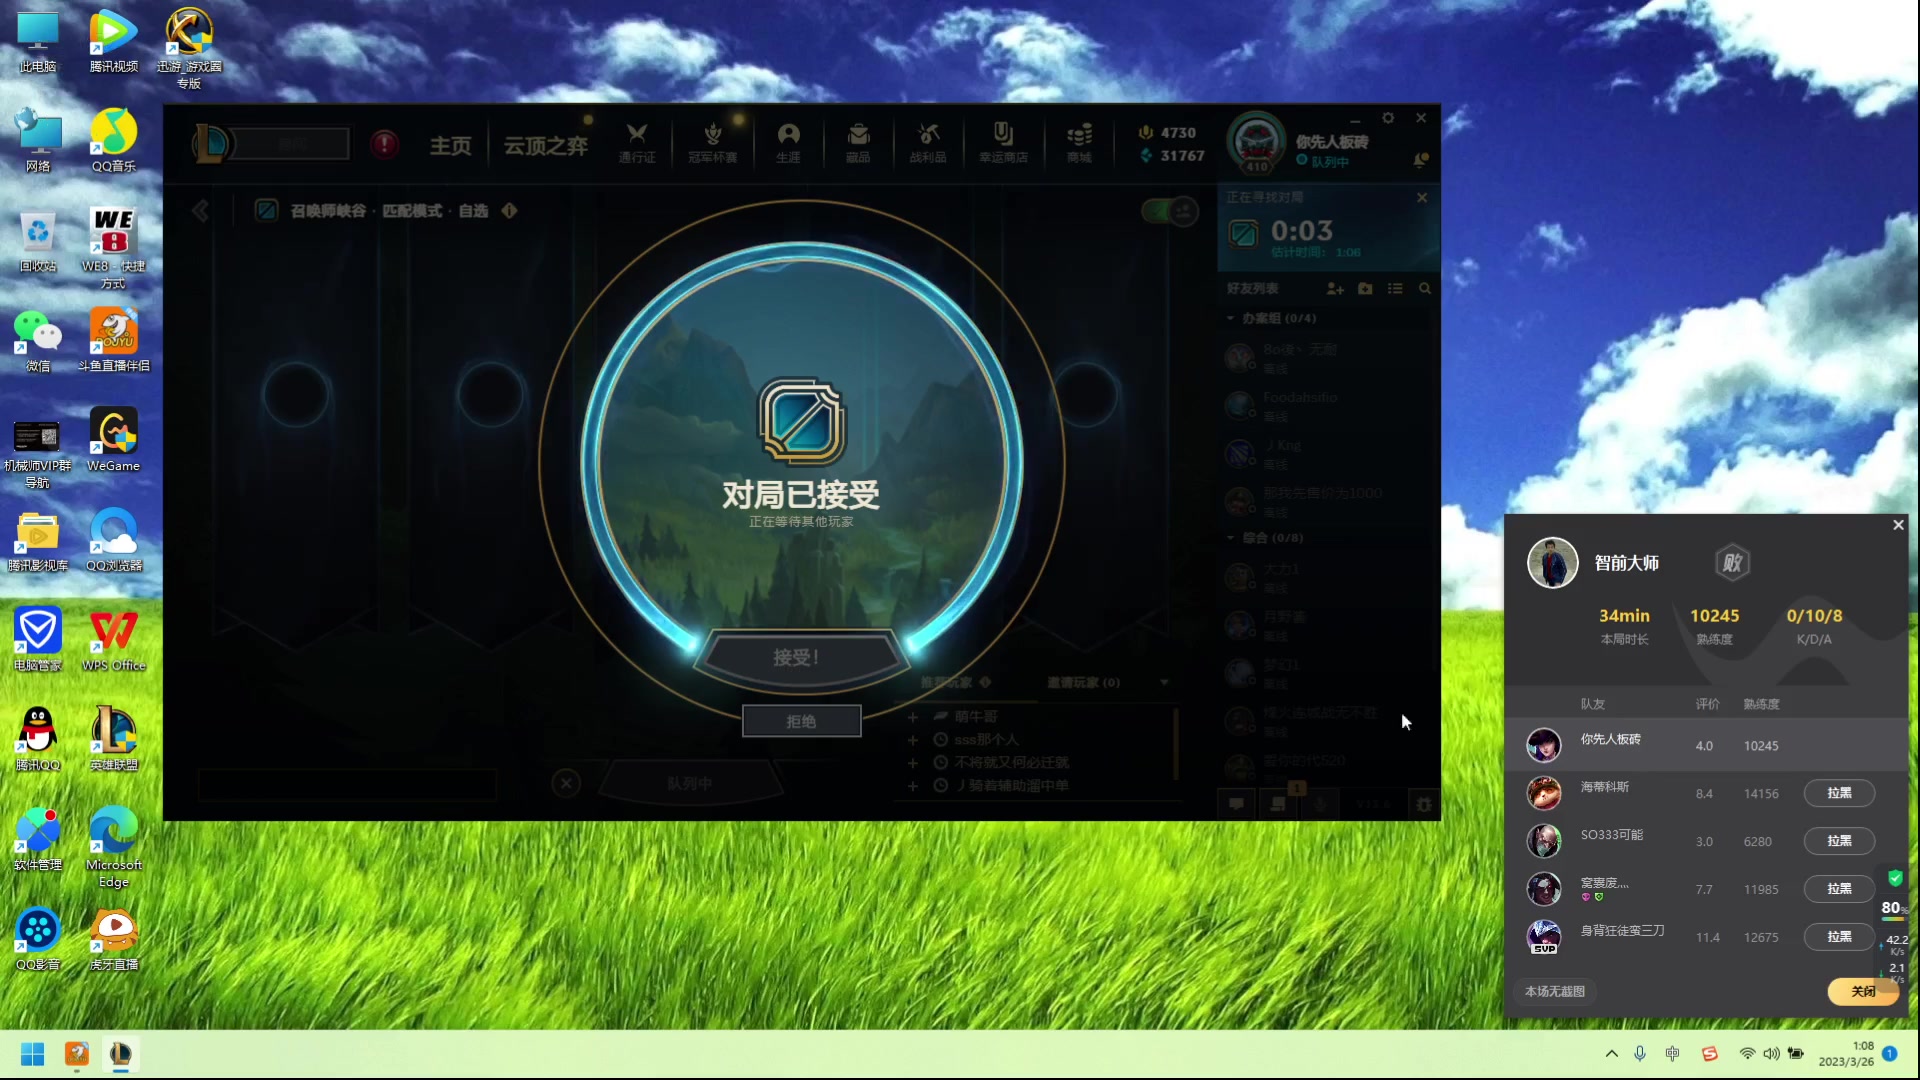Click the summoner profile avatar level 410
Screen dimensions: 1920x1080
tap(1256, 142)
